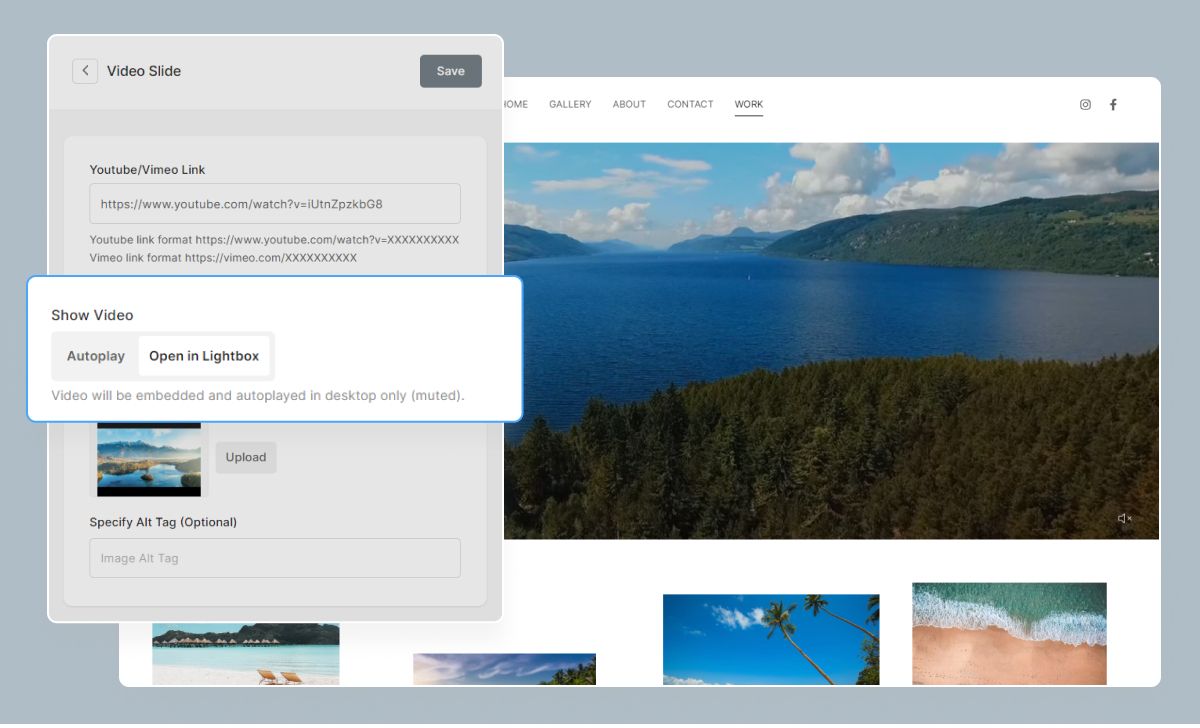This screenshot has width=1200, height=728.
Task: Open the About page link
Action: [629, 105]
